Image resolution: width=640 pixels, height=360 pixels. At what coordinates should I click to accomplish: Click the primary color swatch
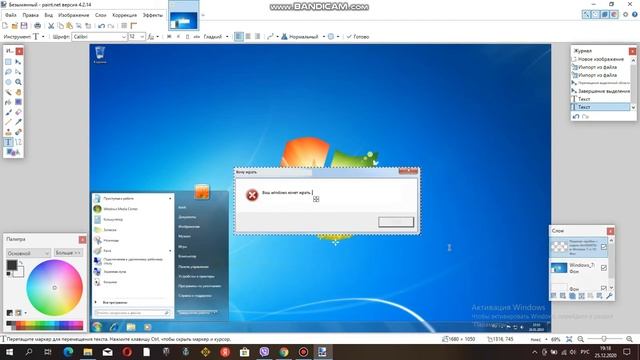pyautogui.click(x=11, y=265)
